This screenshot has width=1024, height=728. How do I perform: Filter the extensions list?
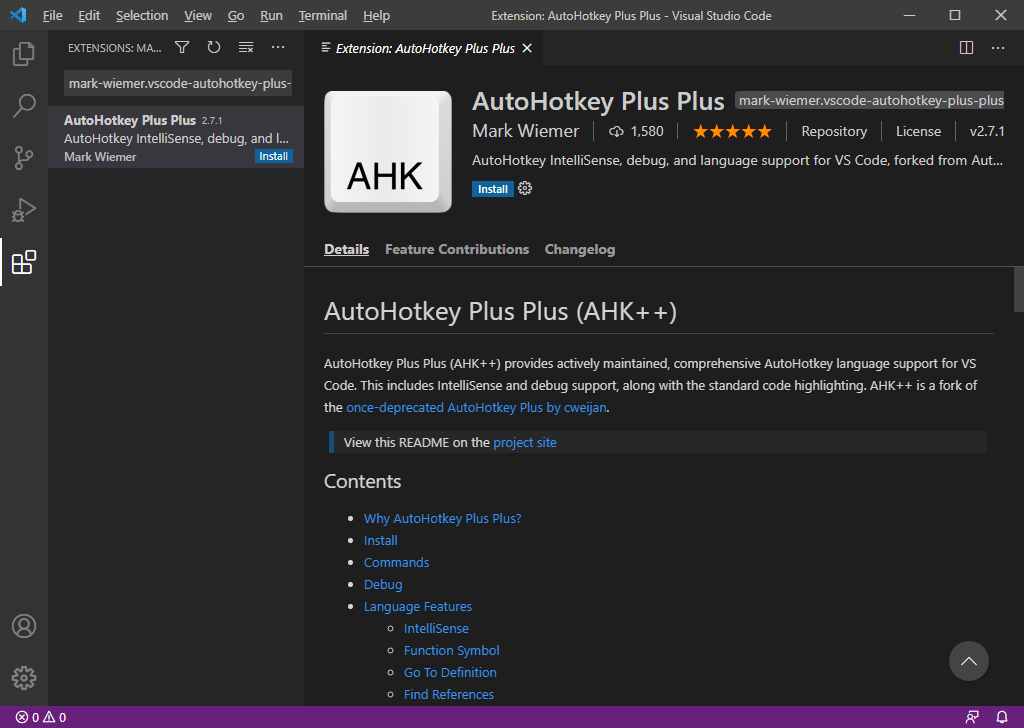click(x=181, y=47)
